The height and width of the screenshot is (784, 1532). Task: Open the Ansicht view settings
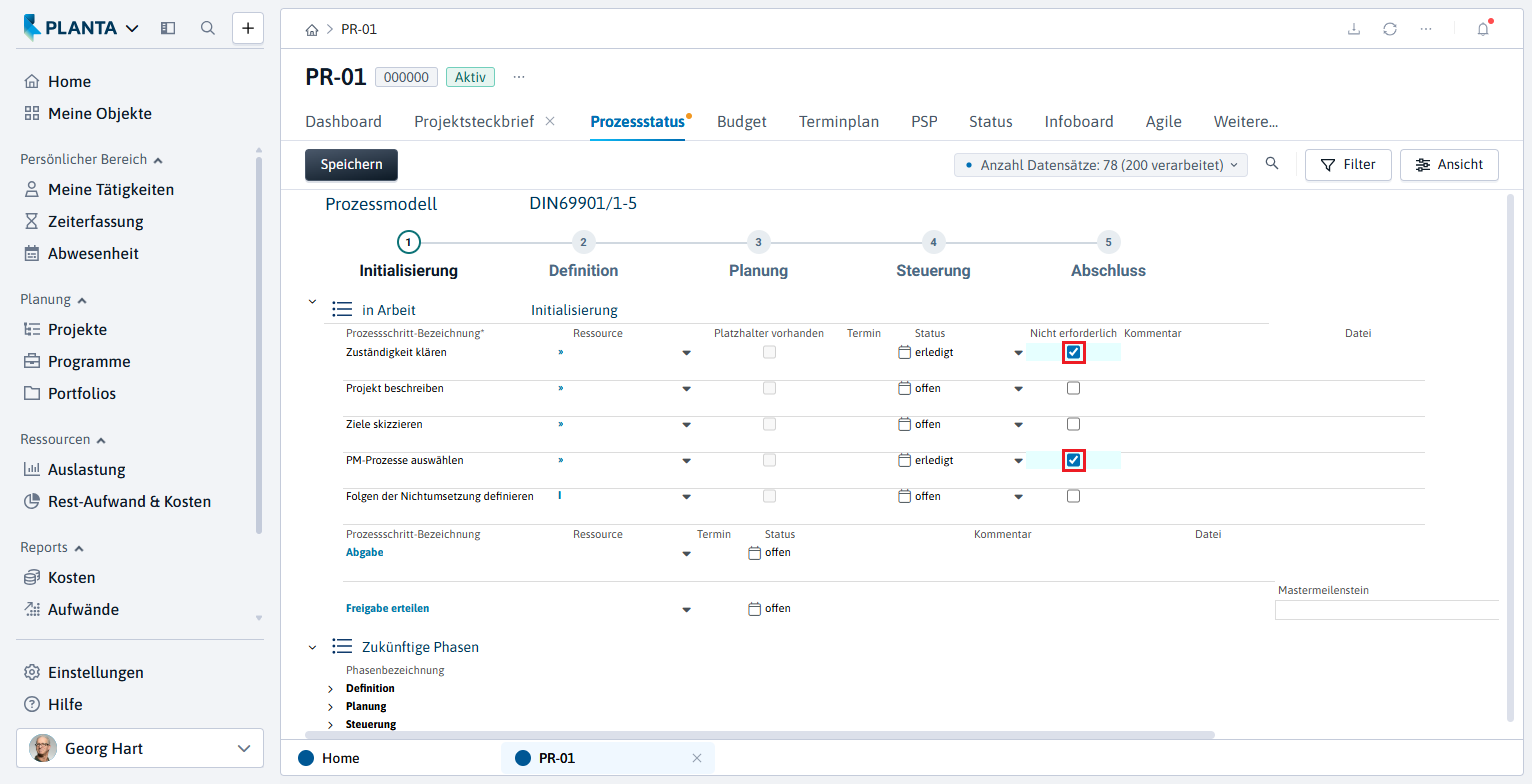pyautogui.click(x=1449, y=165)
